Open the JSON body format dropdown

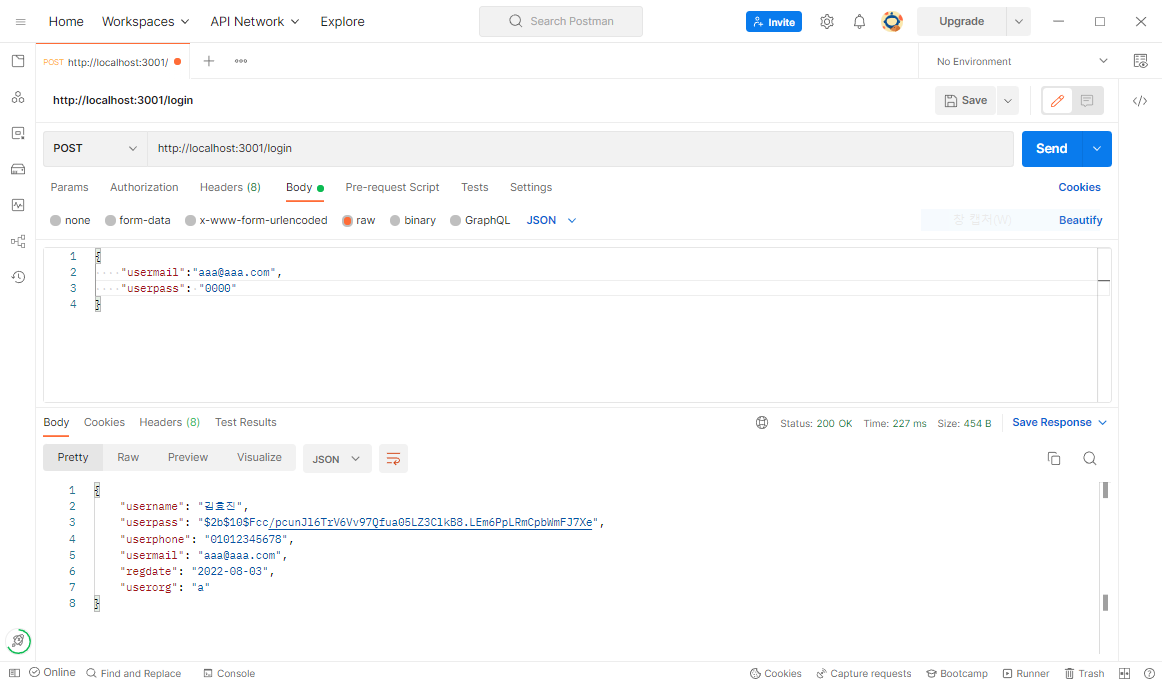[x=551, y=220]
